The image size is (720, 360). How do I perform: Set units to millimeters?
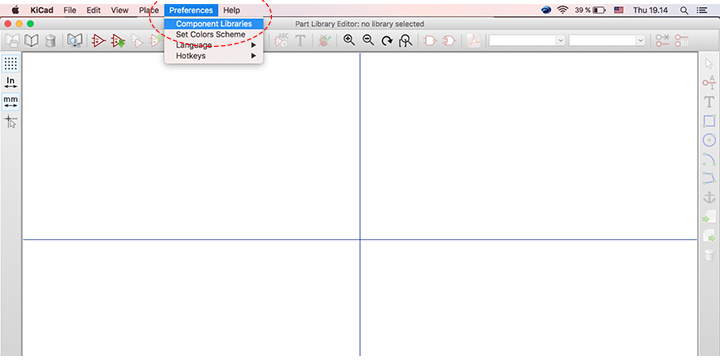click(11, 101)
